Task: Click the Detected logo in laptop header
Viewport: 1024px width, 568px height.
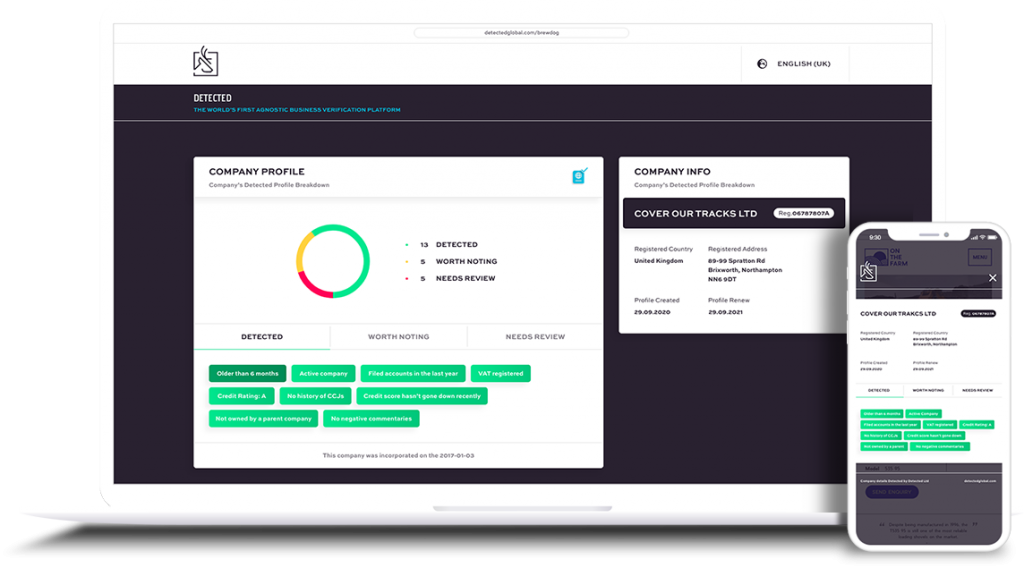Action: (206, 61)
